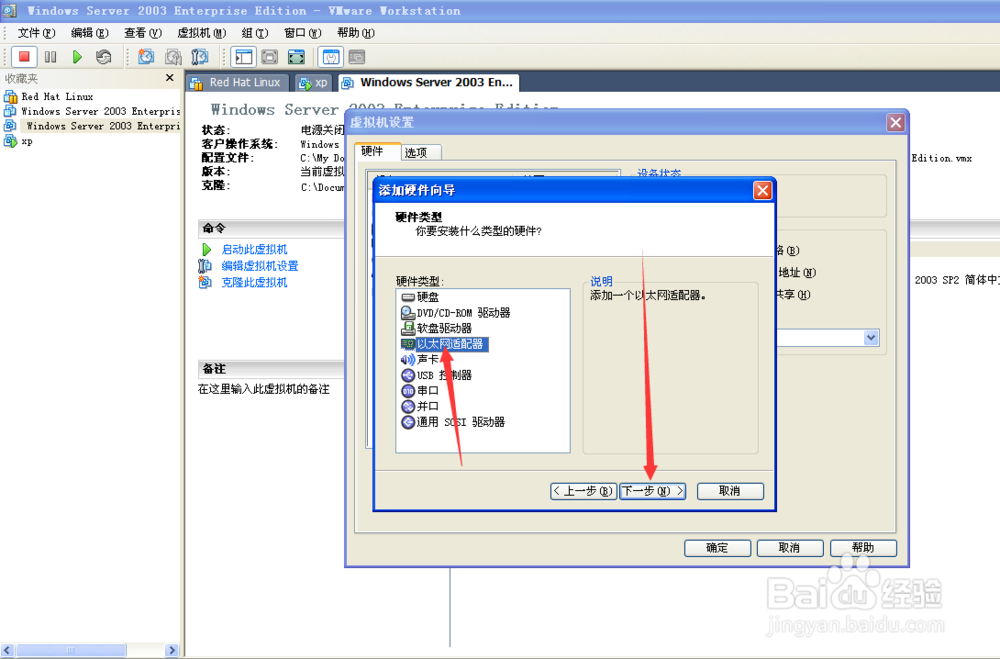Click 上一步(B) in the wizard
Screen dimensions: 1000x659
(584, 491)
